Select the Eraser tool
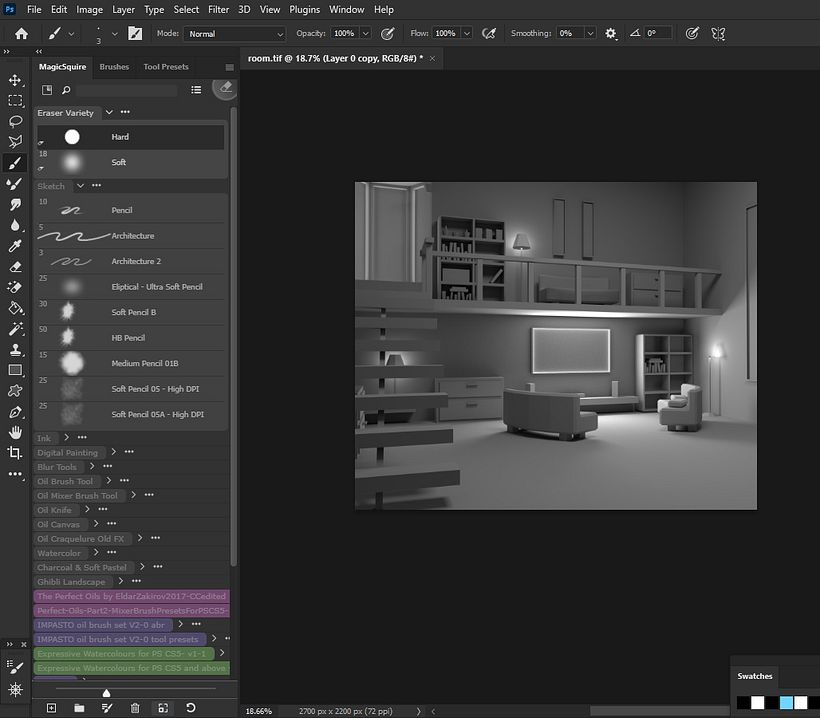This screenshot has height=718, width=820. (15, 267)
